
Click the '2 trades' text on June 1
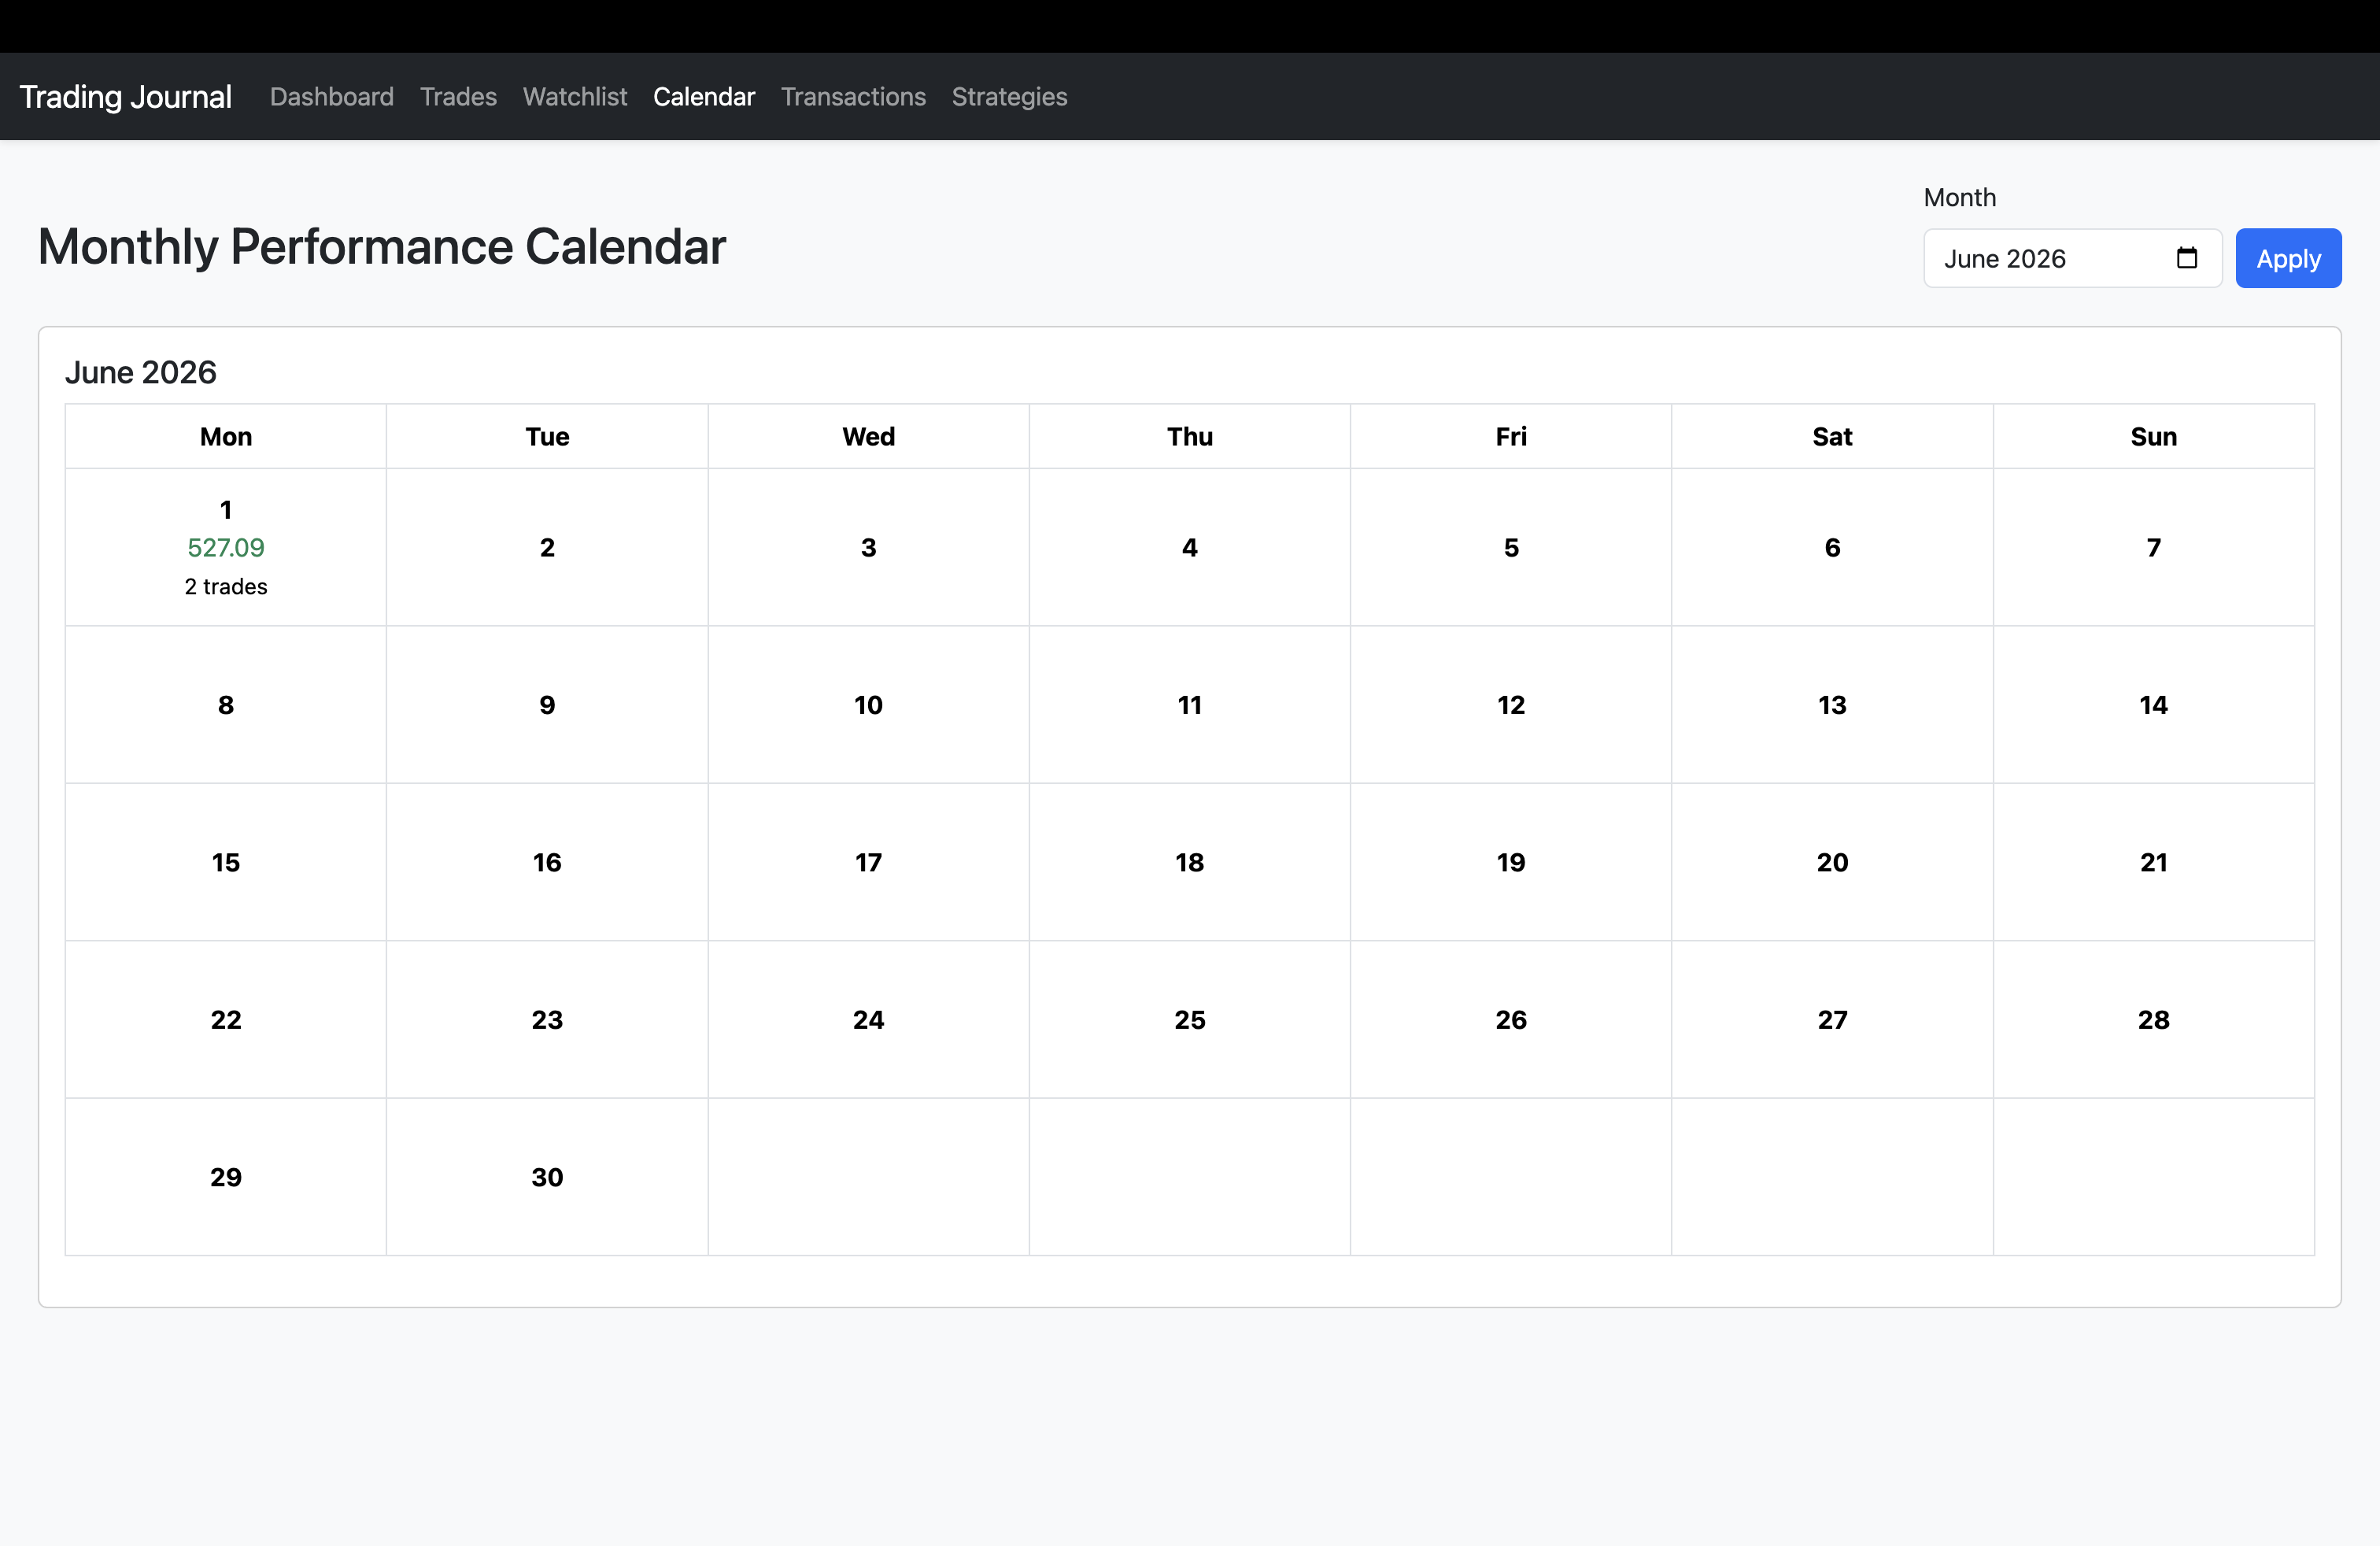226,587
